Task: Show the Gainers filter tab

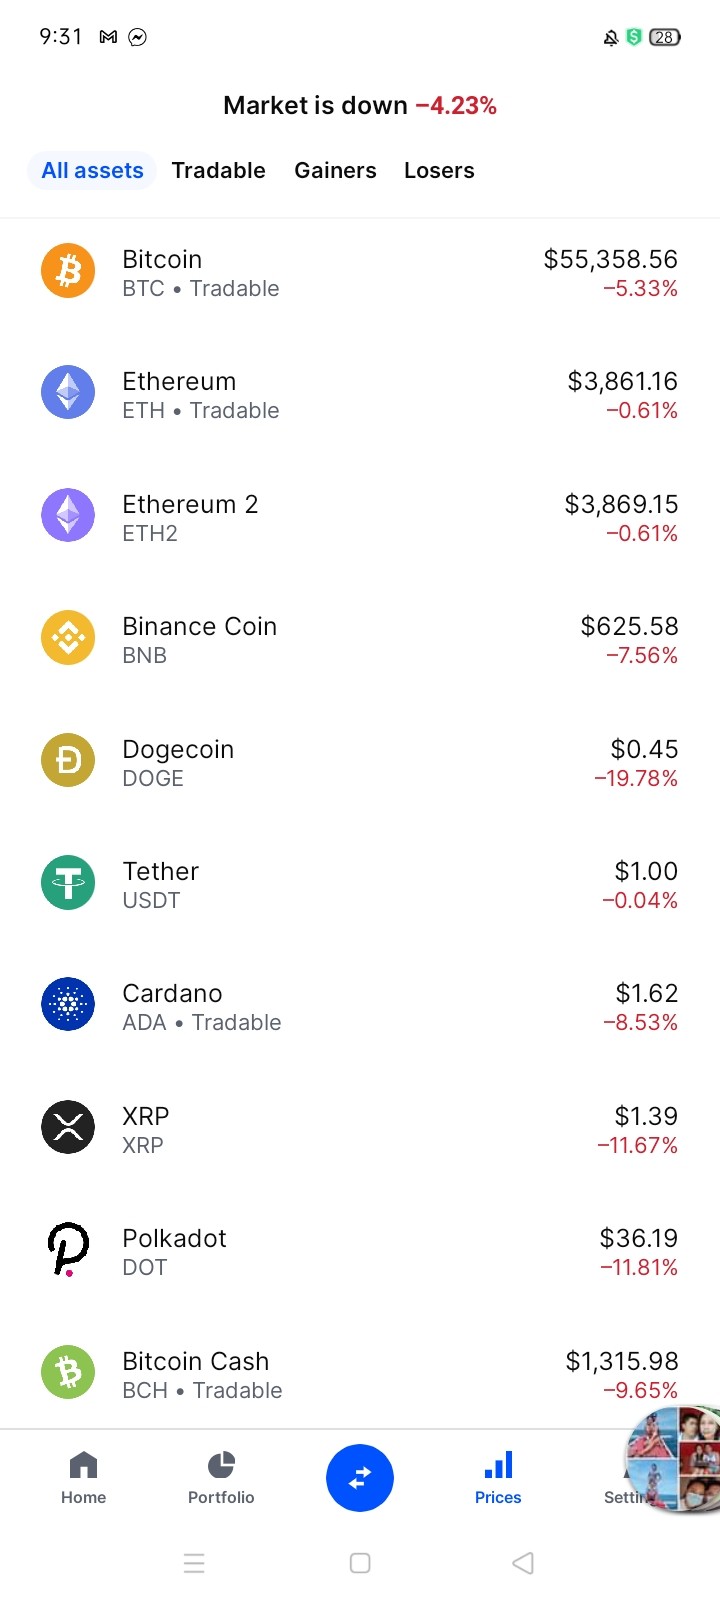Action: [x=335, y=170]
